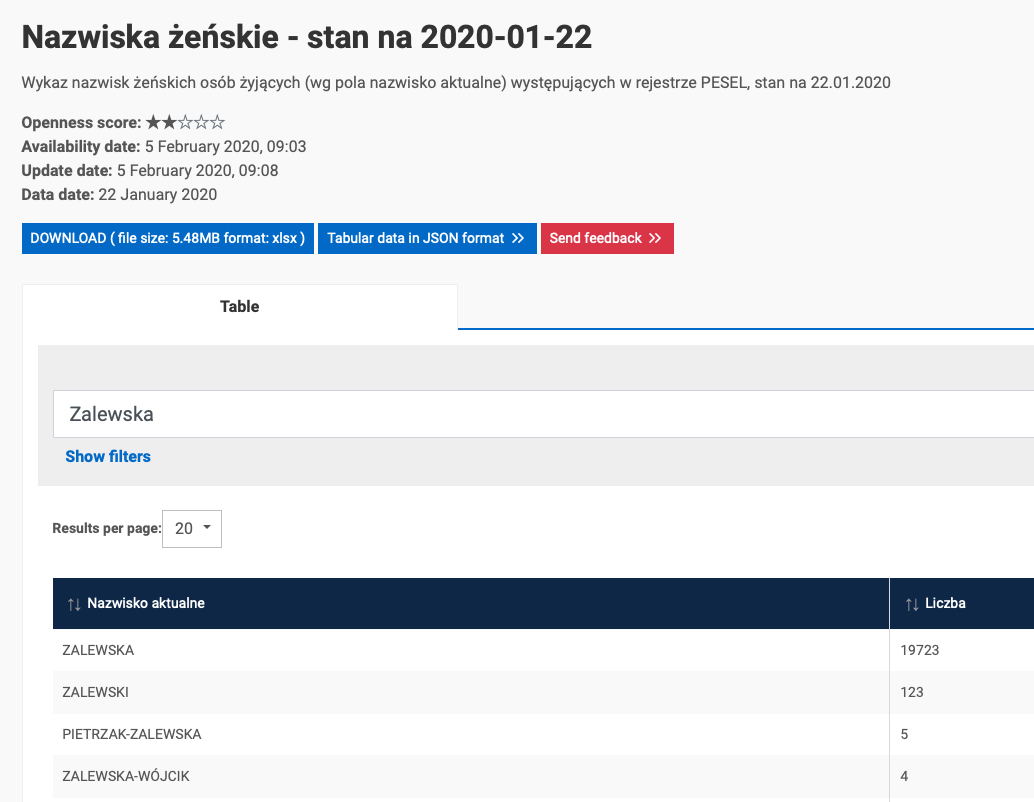Focus the Zalewska search field
This screenshot has height=802, width=1034.
pos(543,414)
